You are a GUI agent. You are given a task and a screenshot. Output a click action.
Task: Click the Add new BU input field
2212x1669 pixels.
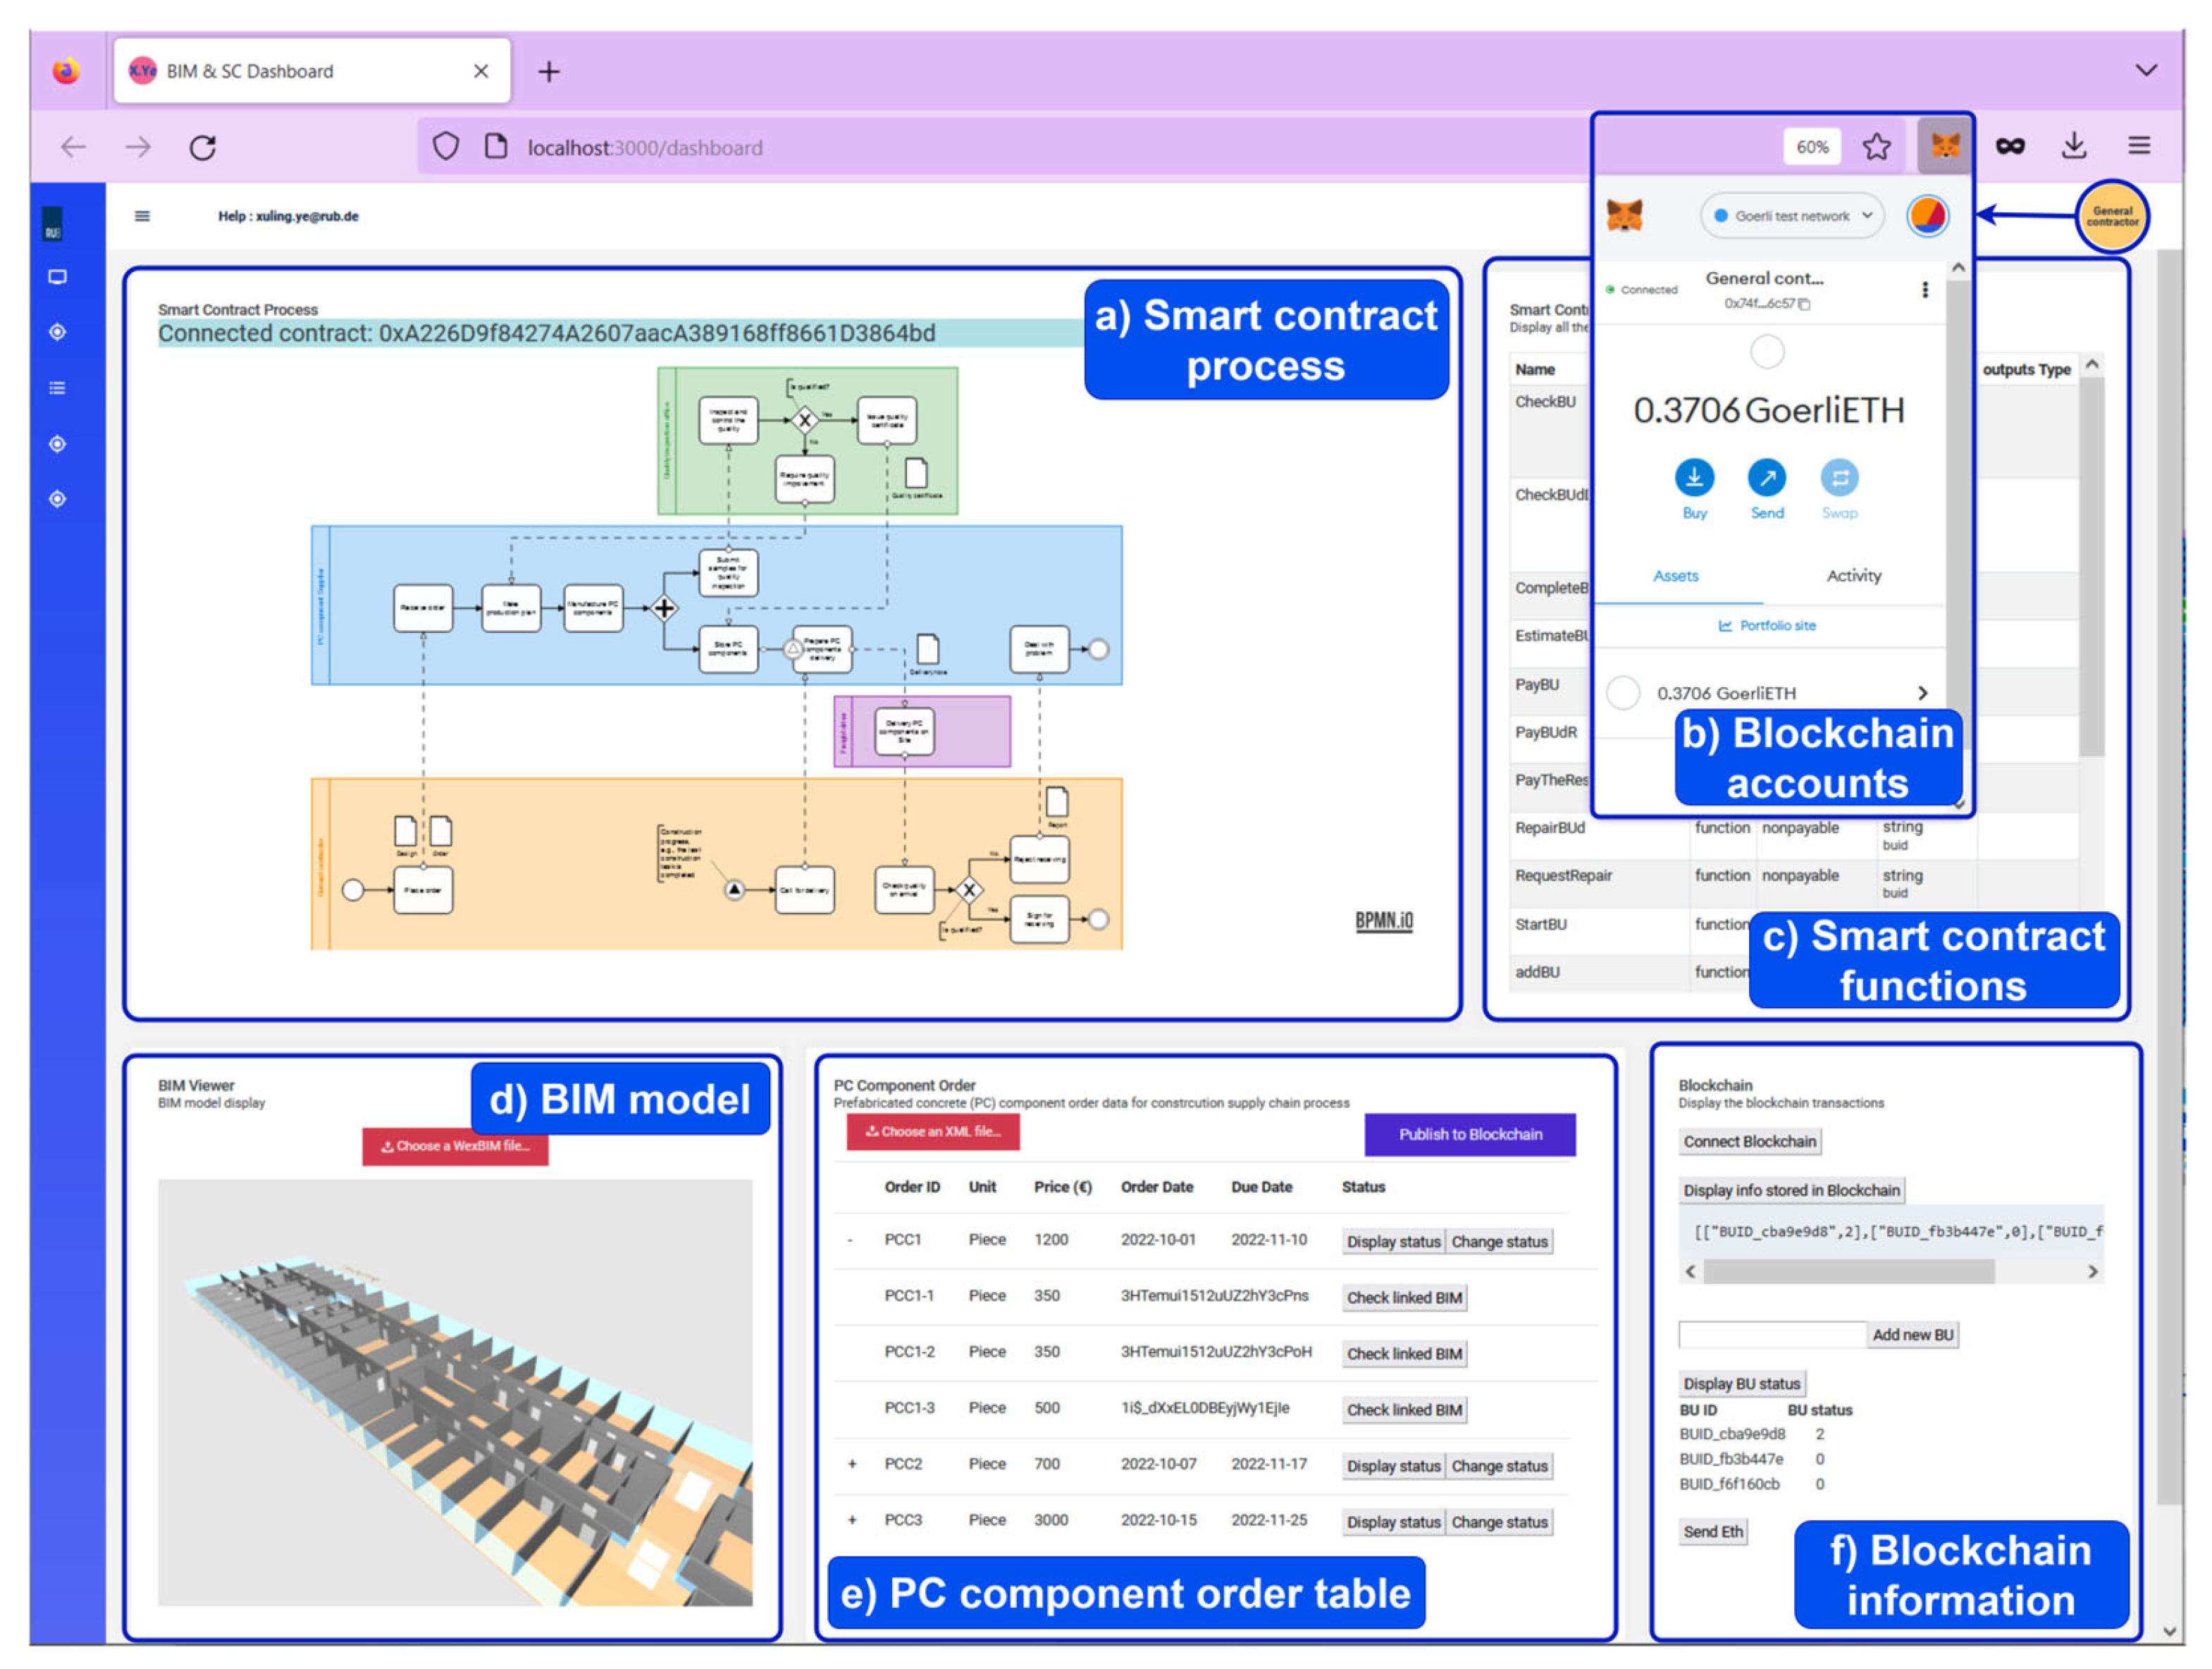tap(1772, 1334)
